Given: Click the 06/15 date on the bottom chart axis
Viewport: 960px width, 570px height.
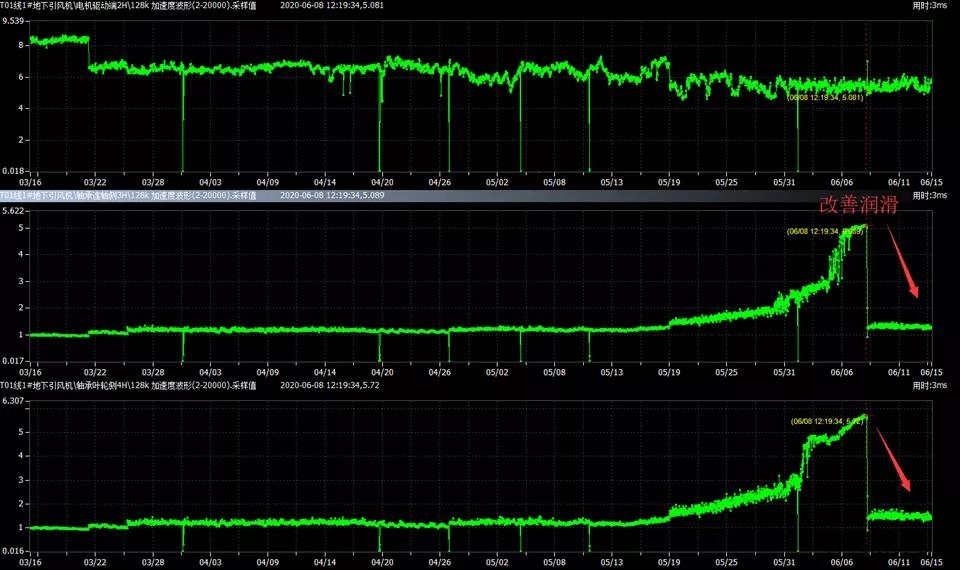Looking at the screenshot, I should [x=929, y=561].
